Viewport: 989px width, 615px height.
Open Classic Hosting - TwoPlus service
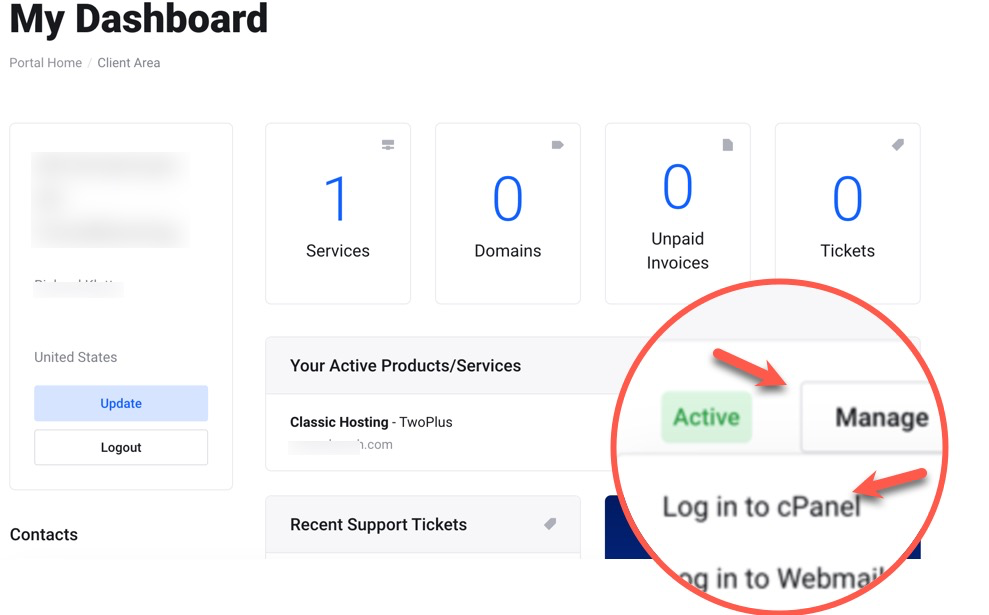point(371,422)
